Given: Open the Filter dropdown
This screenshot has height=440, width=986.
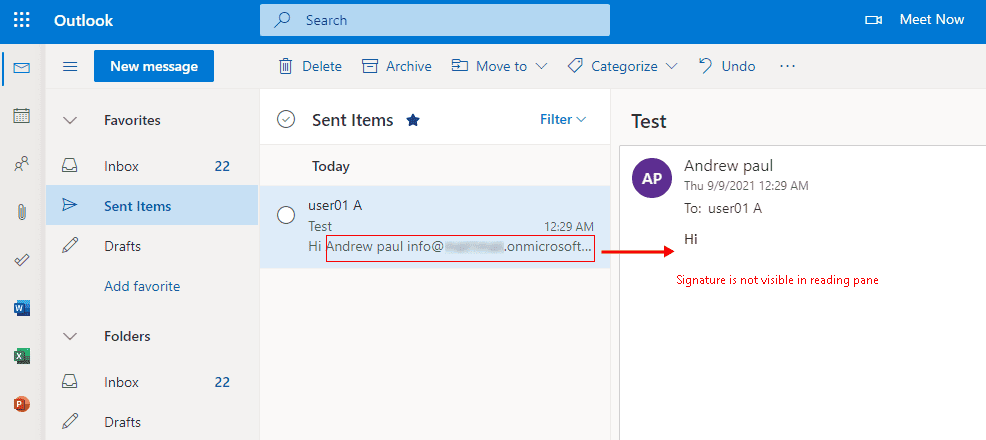Looking at the screenshot, I should (x=562, y=119).
